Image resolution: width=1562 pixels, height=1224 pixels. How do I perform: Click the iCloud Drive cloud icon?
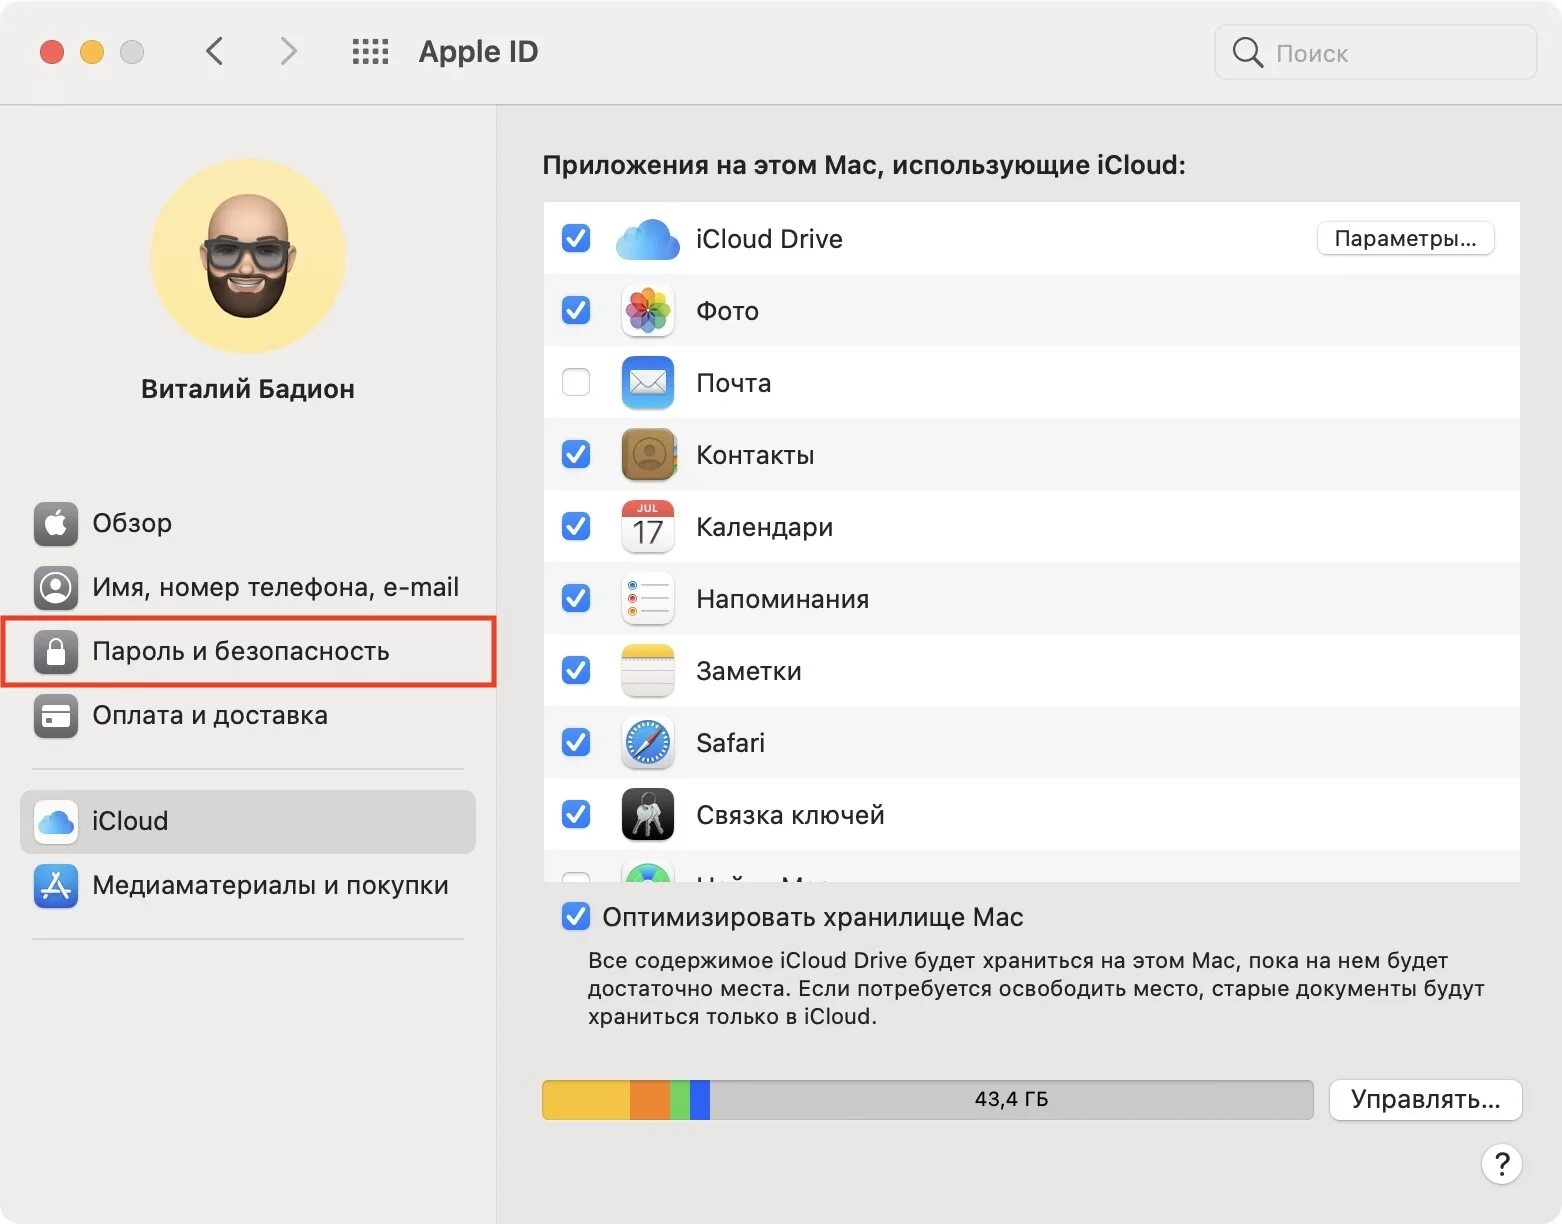coord(648,239)
